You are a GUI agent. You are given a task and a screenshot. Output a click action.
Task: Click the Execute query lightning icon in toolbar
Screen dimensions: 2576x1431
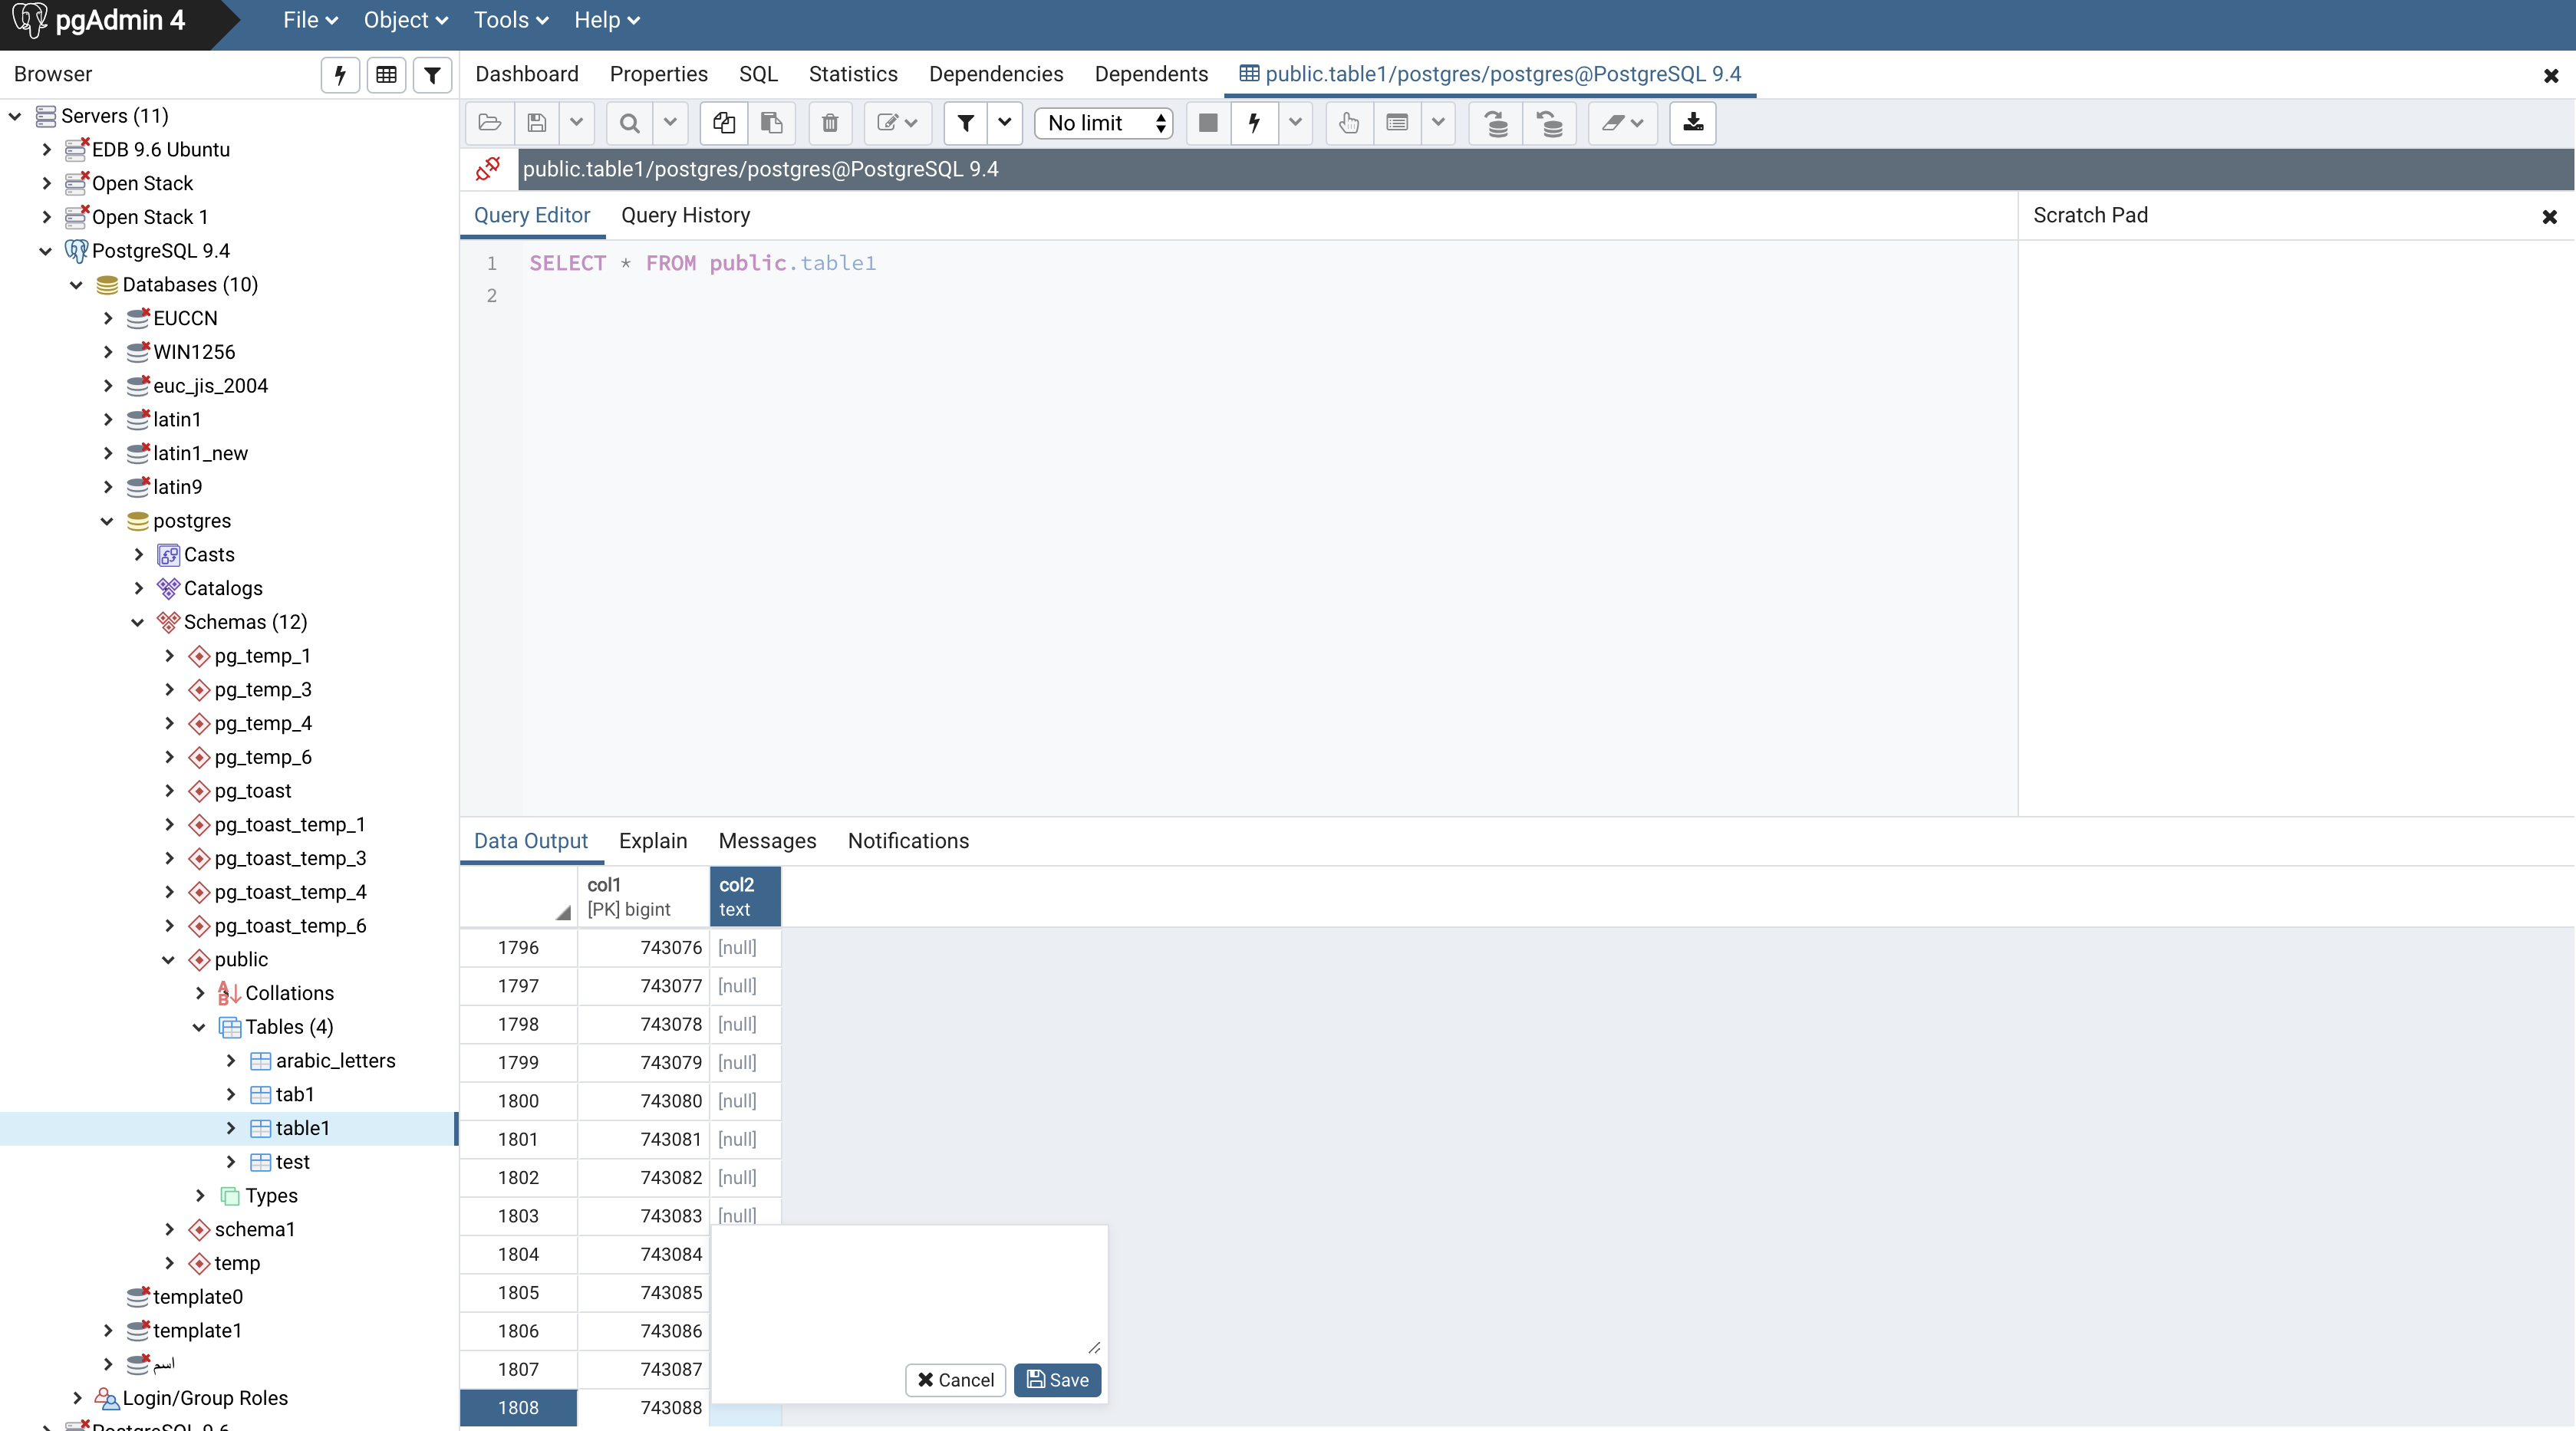[x=1254, y=123]
